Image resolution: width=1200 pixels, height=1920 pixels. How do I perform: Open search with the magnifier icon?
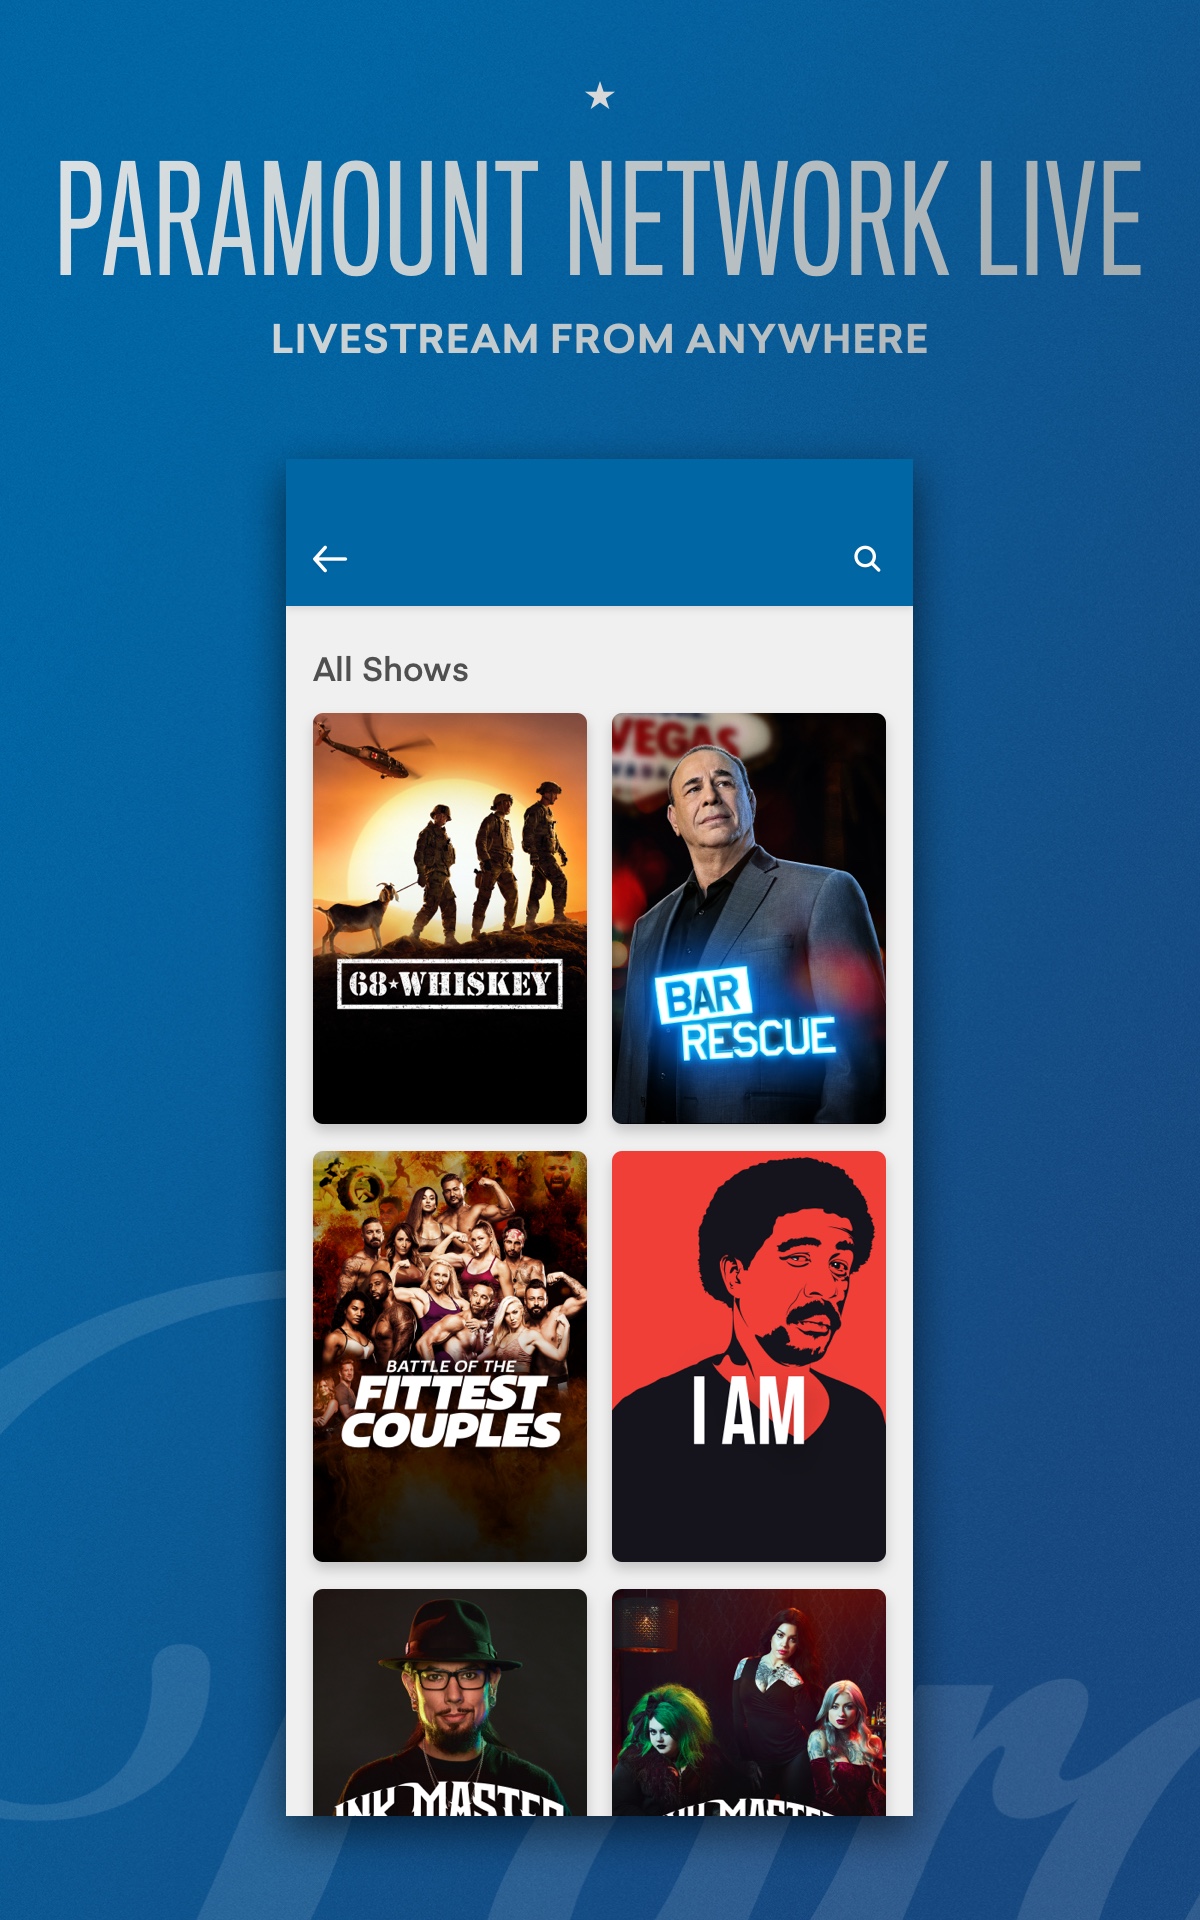point(867,559)
